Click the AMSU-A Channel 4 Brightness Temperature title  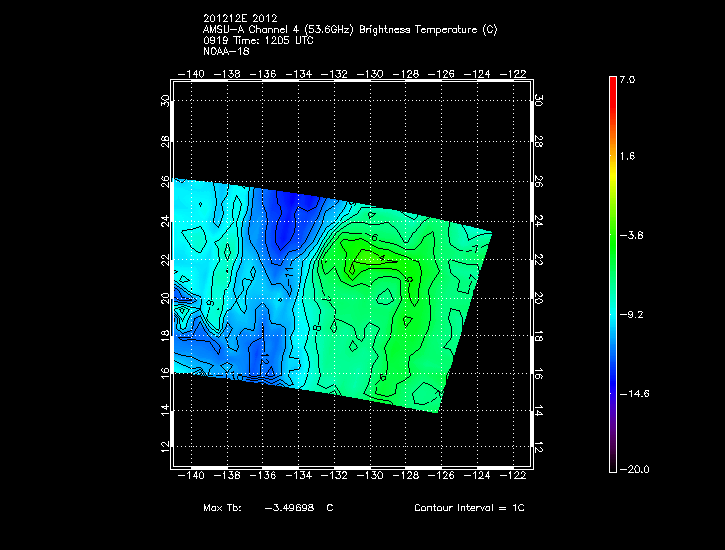pos(349,29)
